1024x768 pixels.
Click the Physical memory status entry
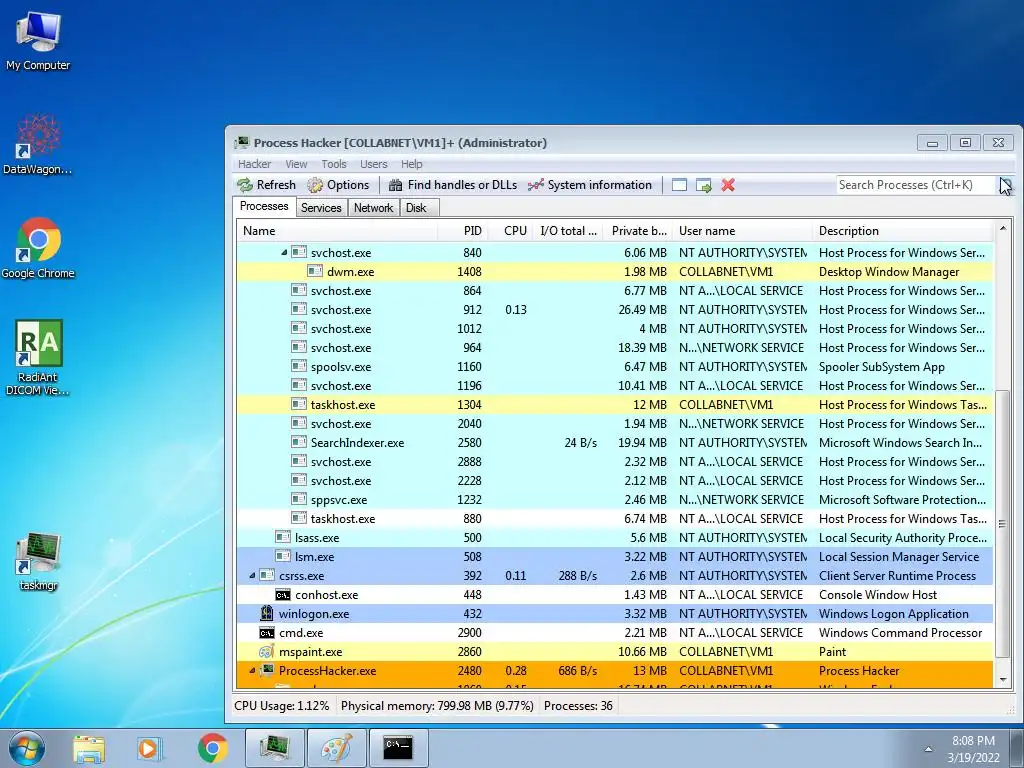click(x=437, y=706)
